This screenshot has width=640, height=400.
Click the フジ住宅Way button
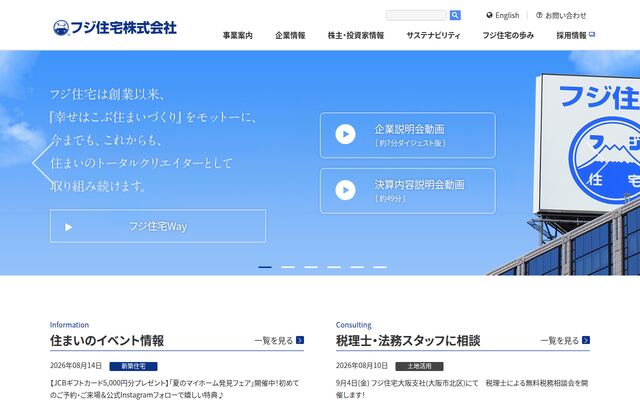coord(158,226)
